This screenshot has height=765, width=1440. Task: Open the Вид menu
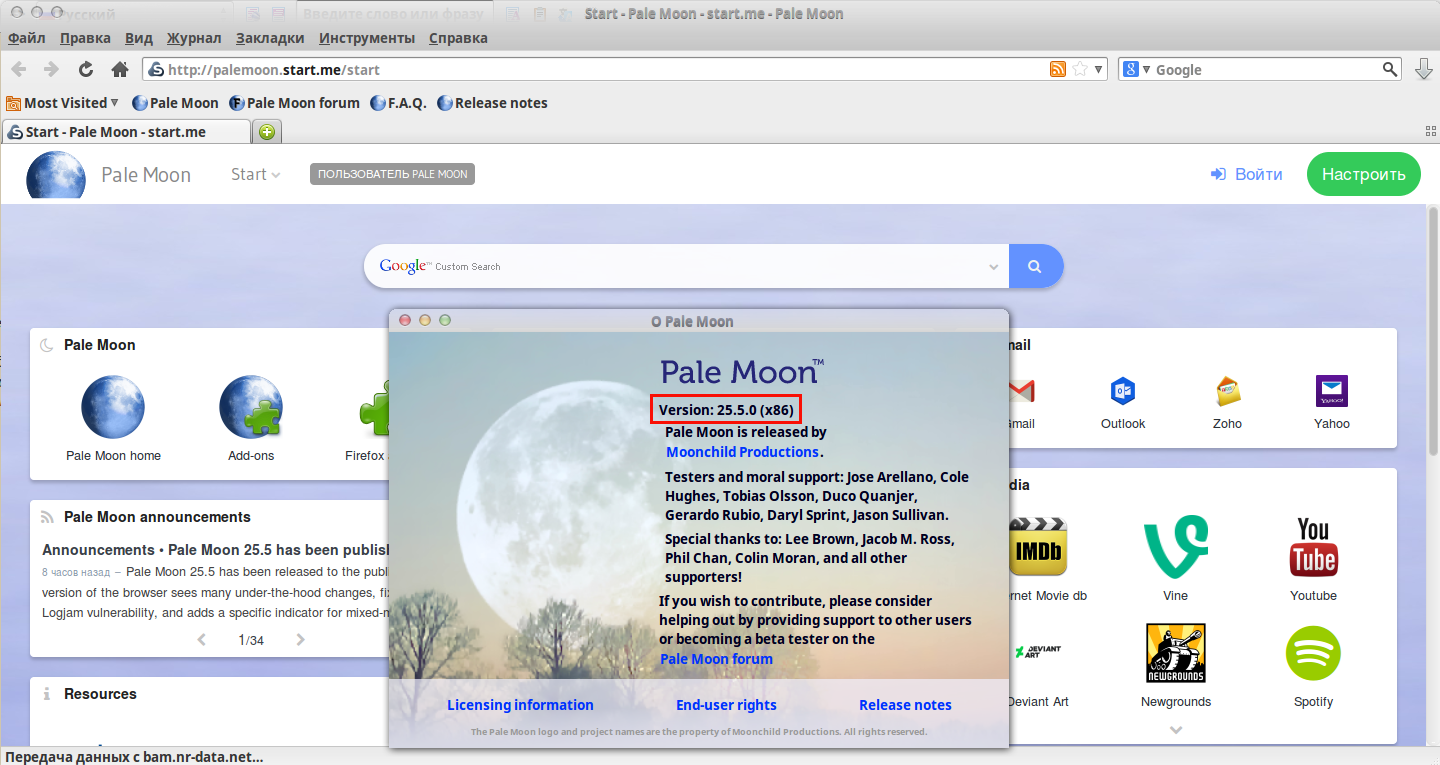click(139, 38)
